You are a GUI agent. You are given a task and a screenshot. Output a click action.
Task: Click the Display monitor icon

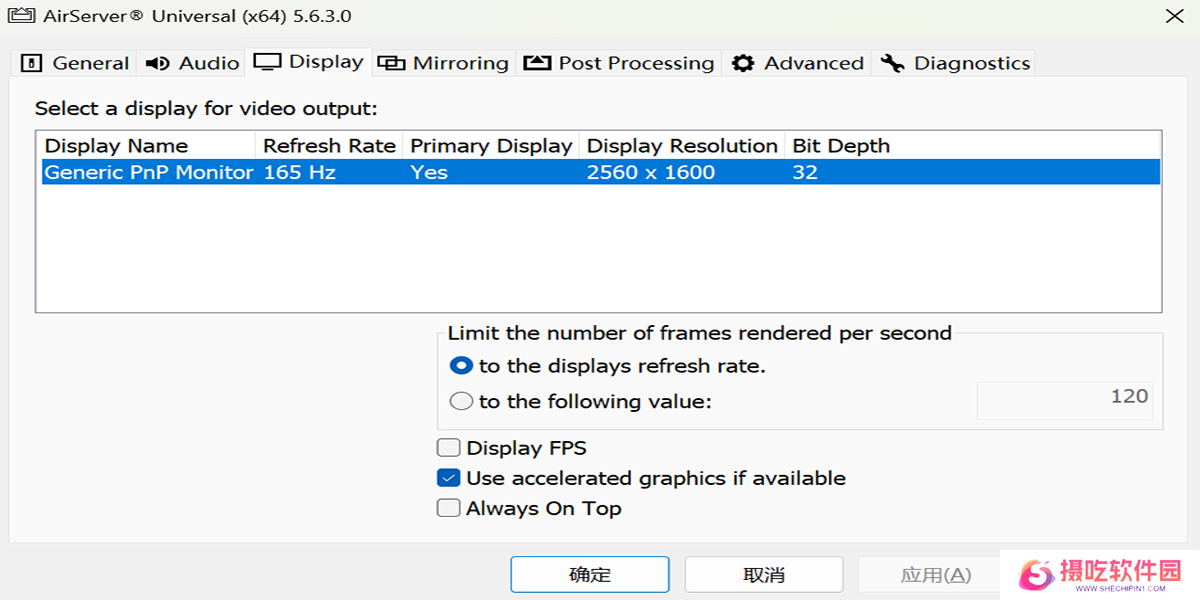pos(267,62)
